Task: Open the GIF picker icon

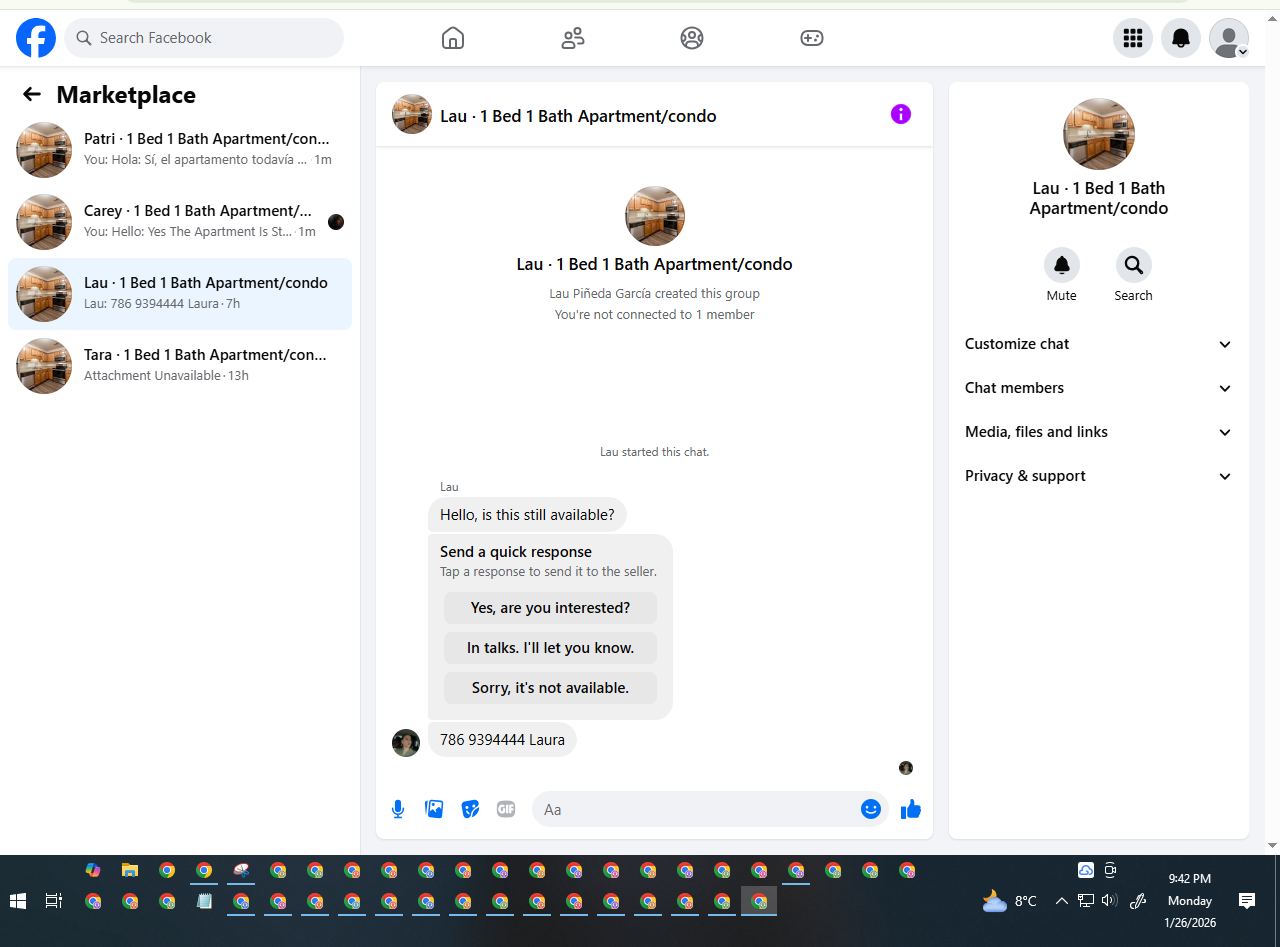Action: (x=506, y=809)
